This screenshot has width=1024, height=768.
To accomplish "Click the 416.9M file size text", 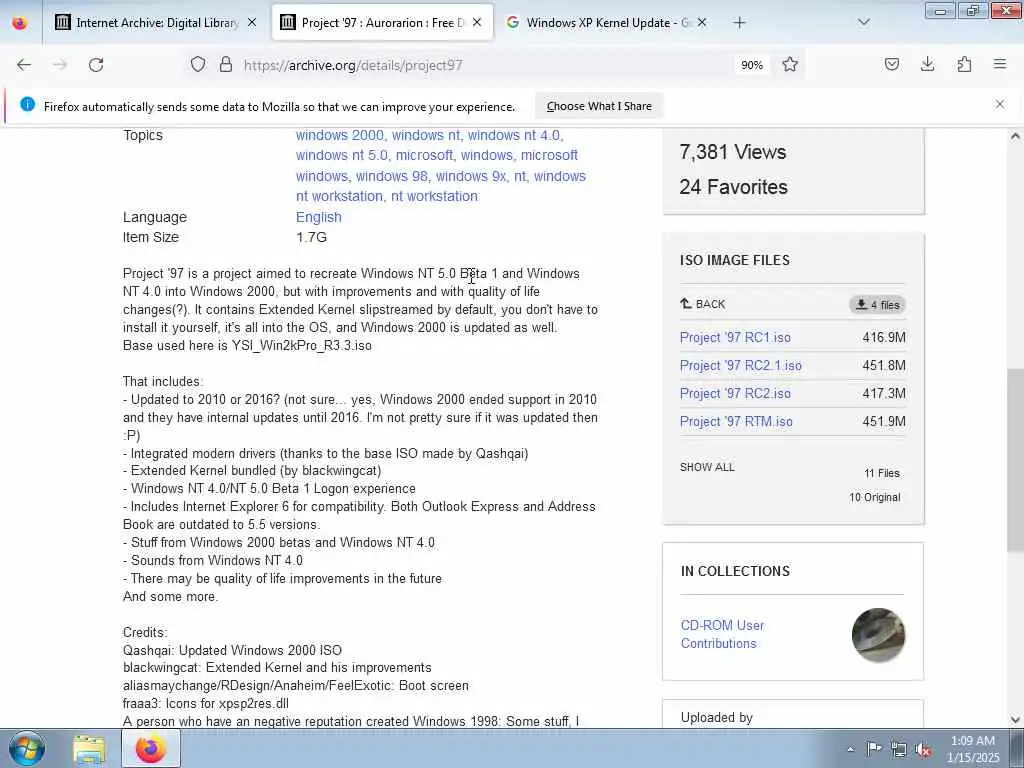I will (x=884, y=338).
